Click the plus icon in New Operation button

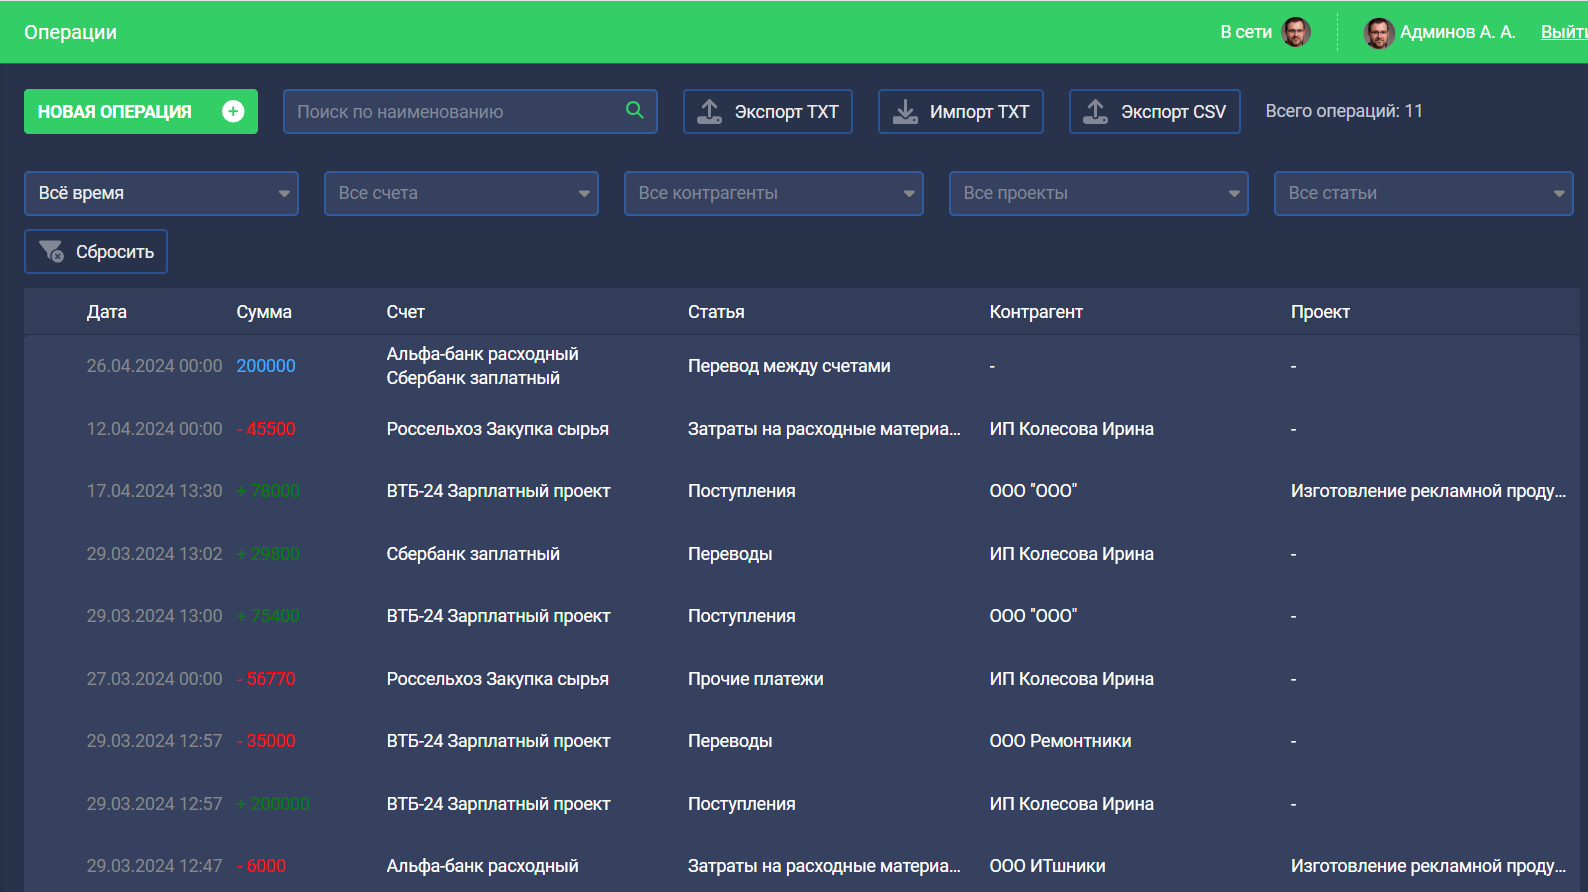(x=233, y=111)
